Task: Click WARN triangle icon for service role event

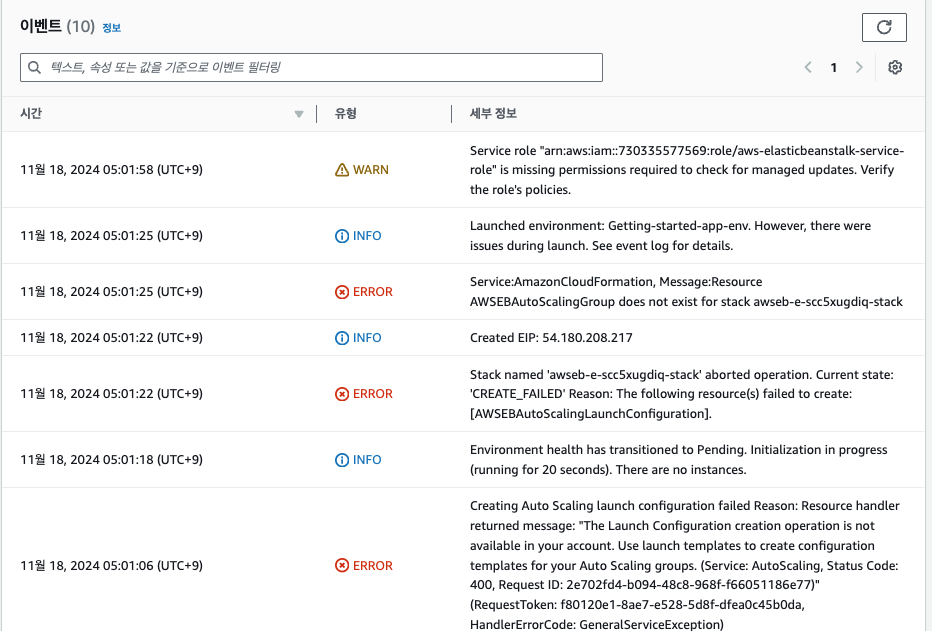Action: tap(342, 170)
